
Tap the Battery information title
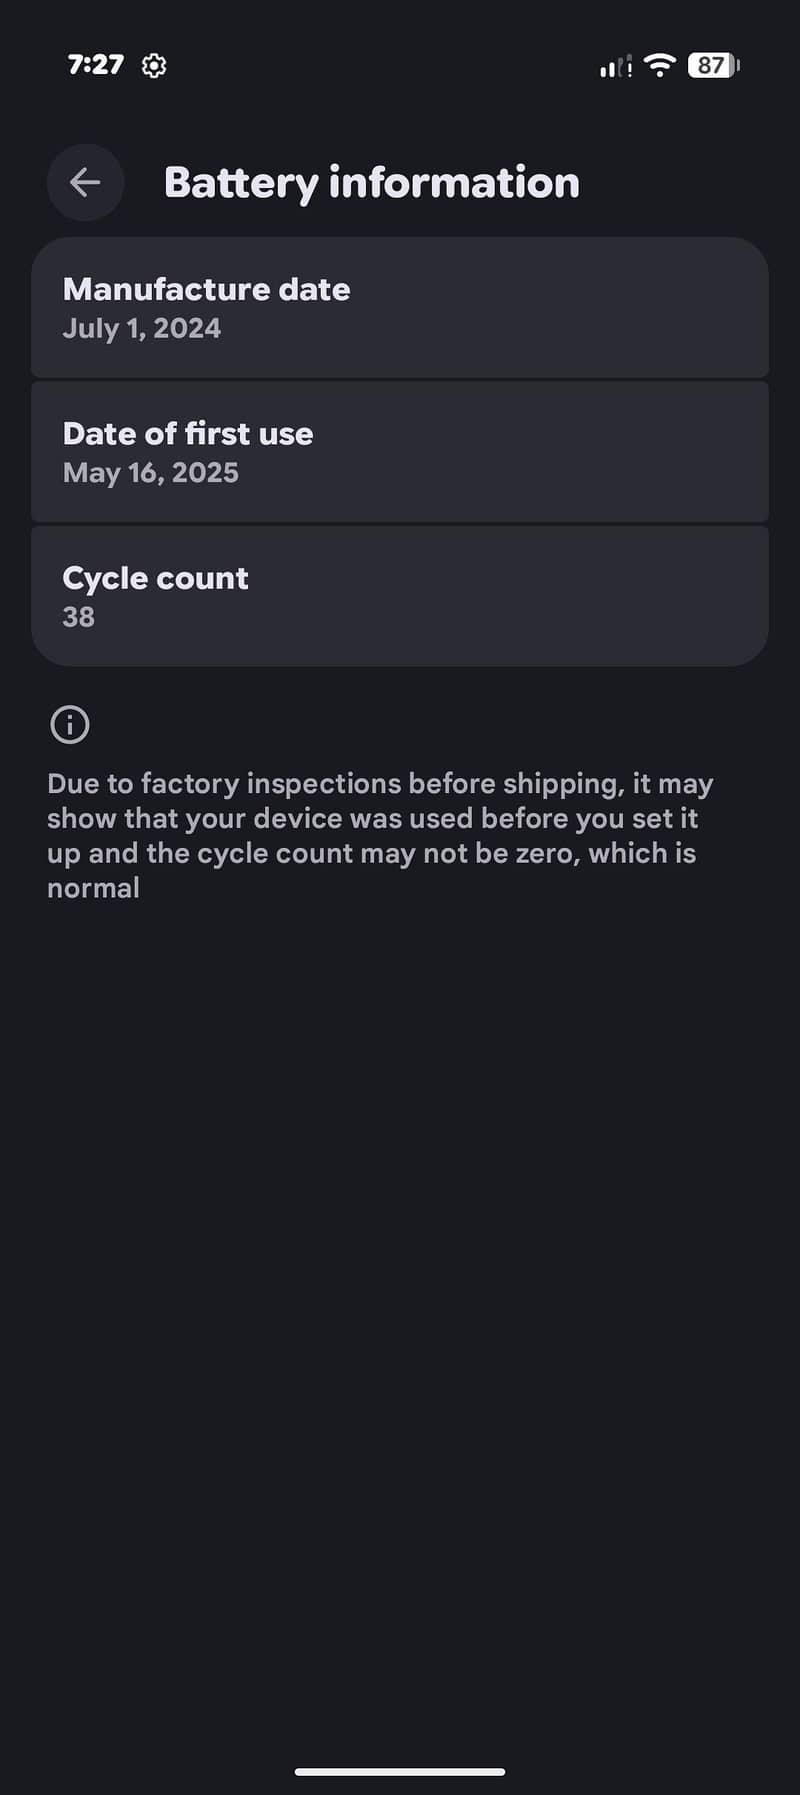pyautogui.click(x=372, y=183)
